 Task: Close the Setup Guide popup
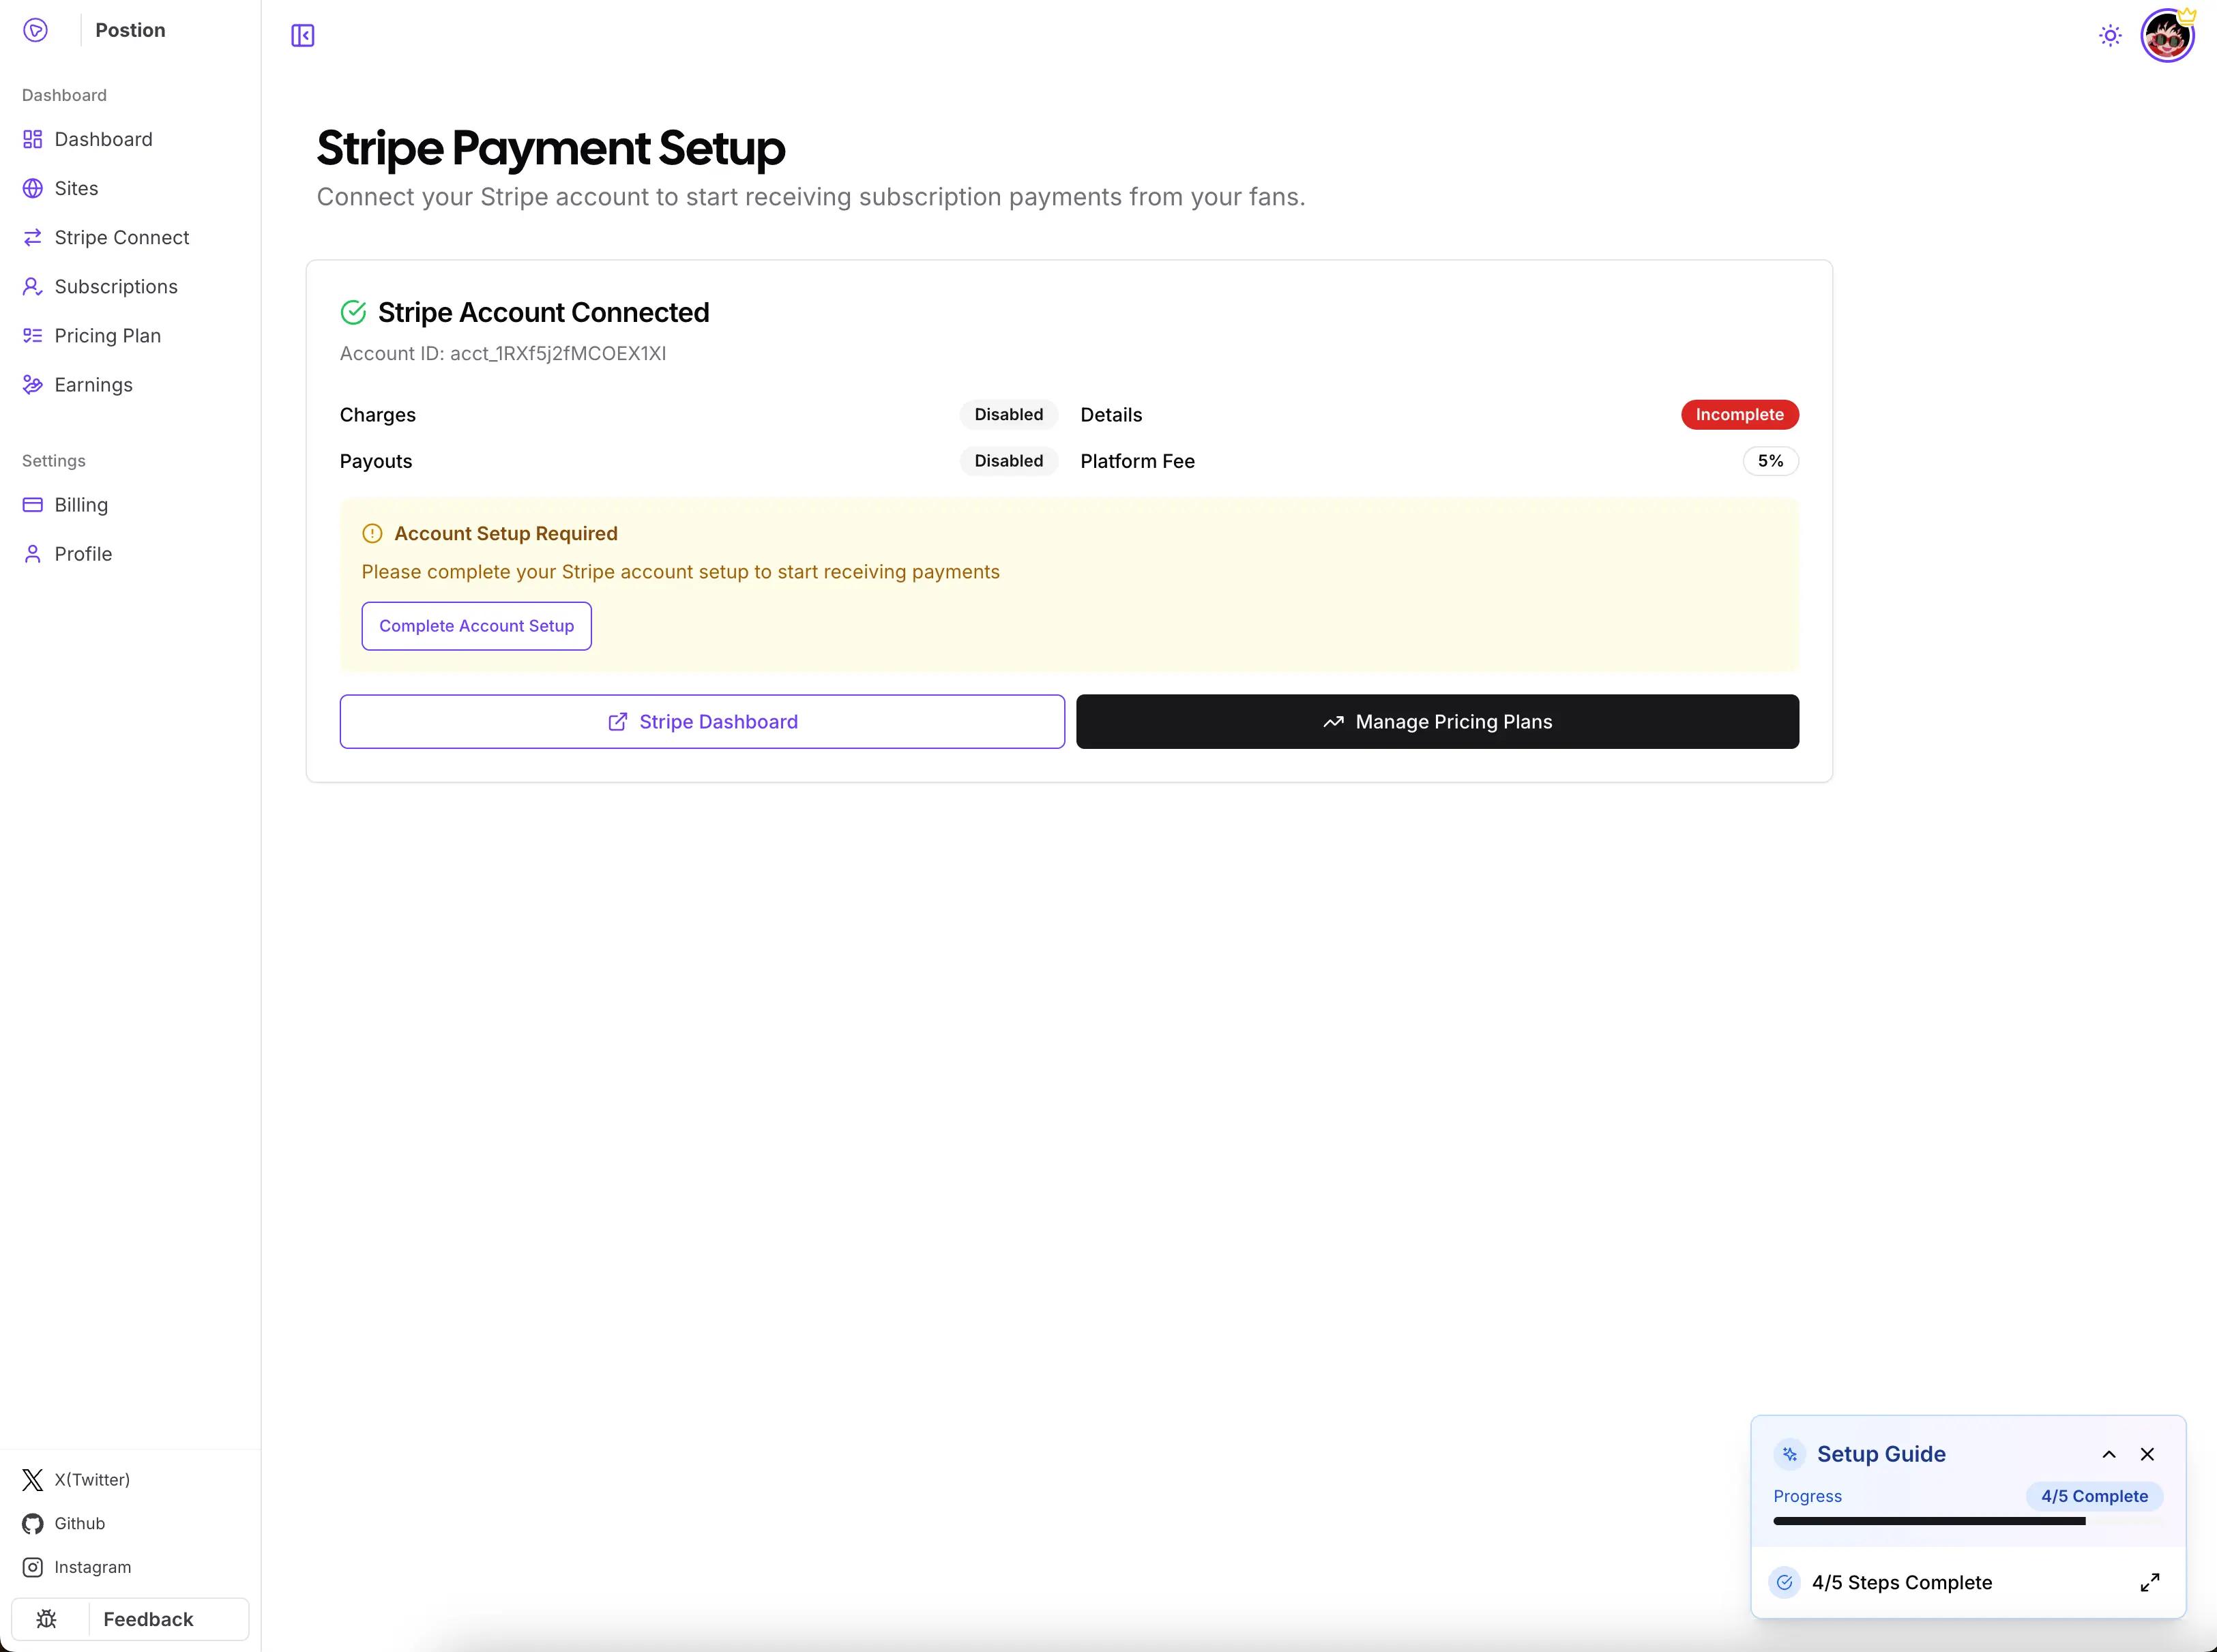coord(2148,1454)
